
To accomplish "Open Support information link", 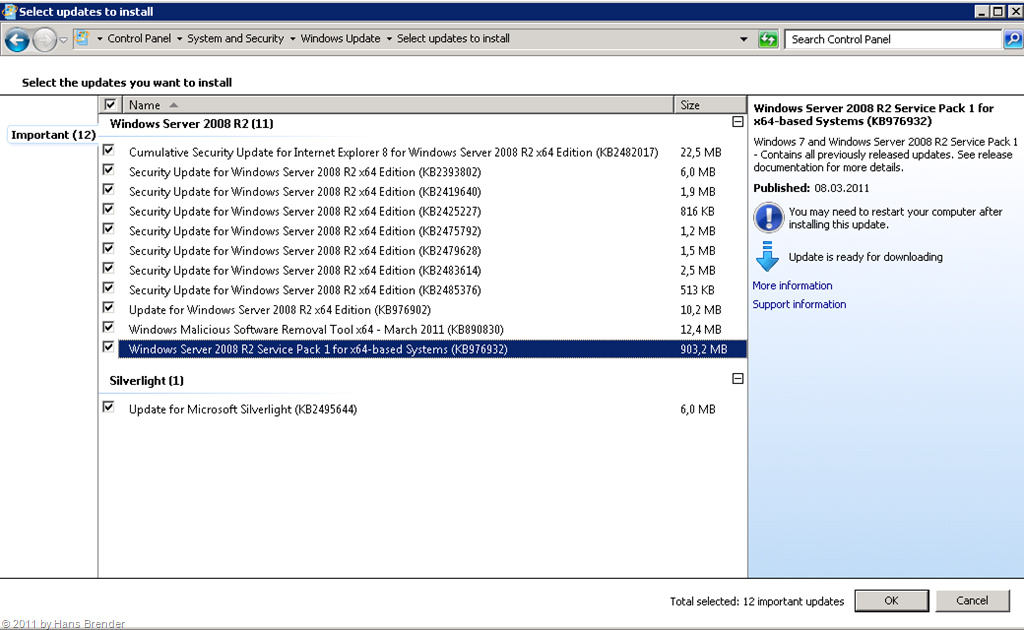I will click(799, 304).
